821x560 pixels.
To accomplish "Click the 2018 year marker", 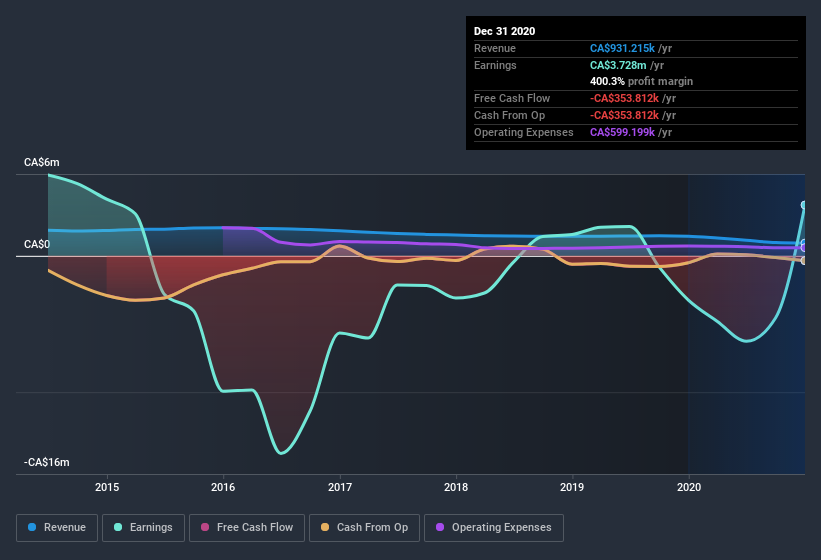I will pyautogui.click(x=456, y=487).
